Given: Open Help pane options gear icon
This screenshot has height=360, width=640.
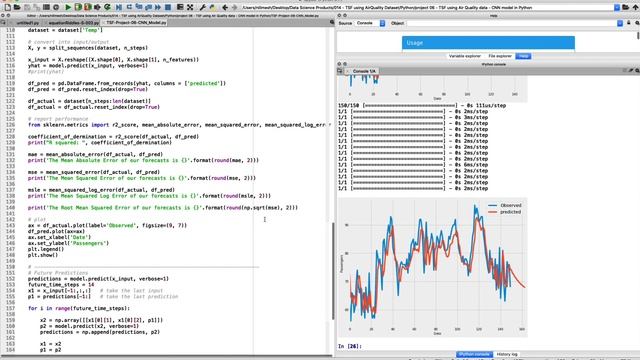Looking at the screenshot, I should click(637, 23).
